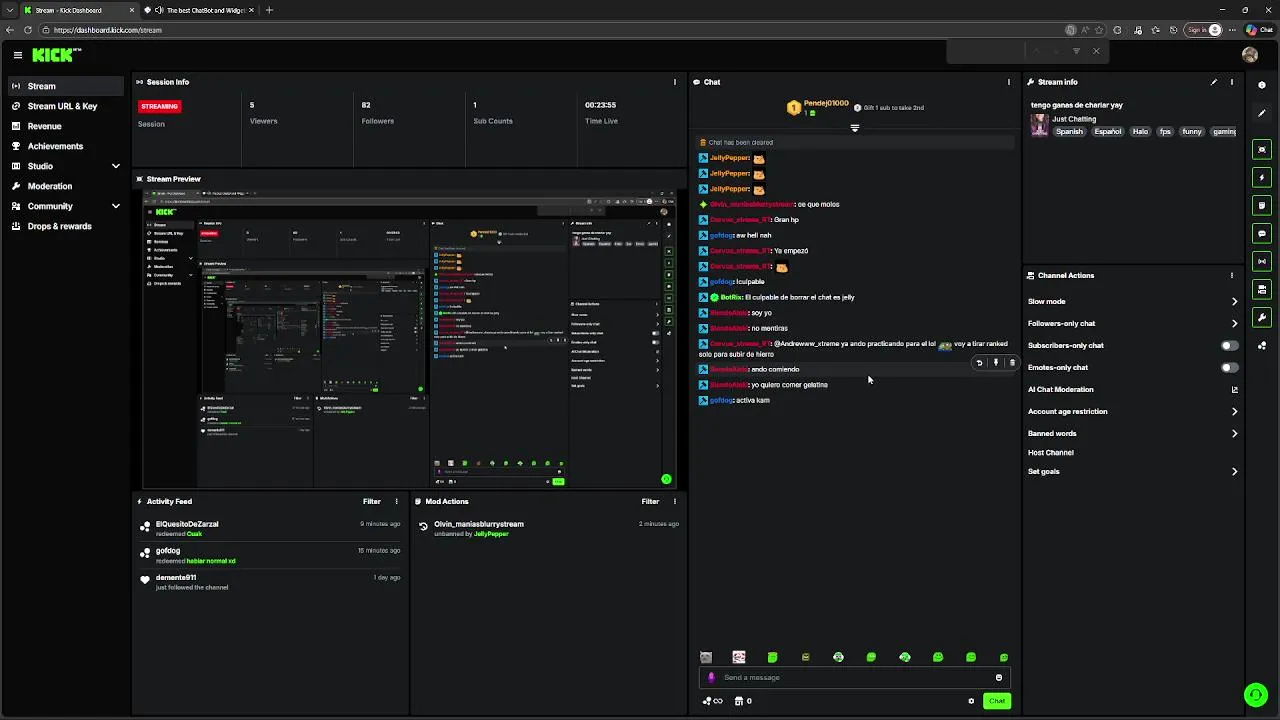Click browser Sign in button
Image resolution: width=1280 pixels, height=720 pixels.
[x=1203, y=30]
